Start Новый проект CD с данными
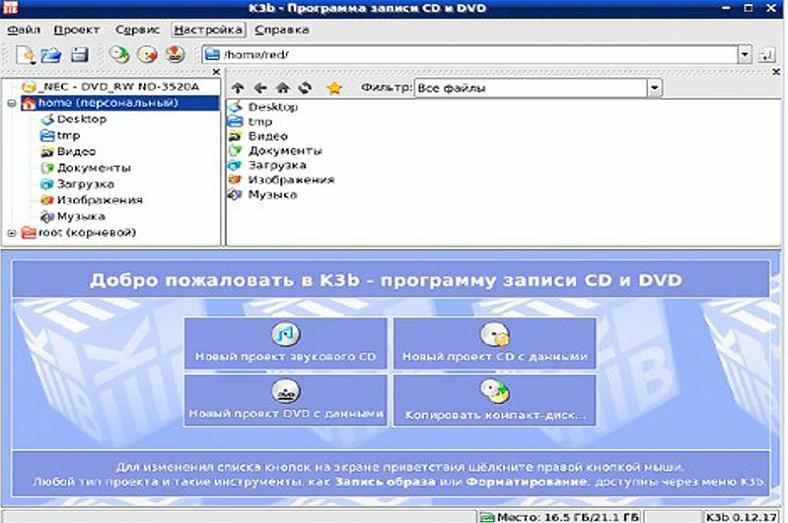 click(495, 344)
